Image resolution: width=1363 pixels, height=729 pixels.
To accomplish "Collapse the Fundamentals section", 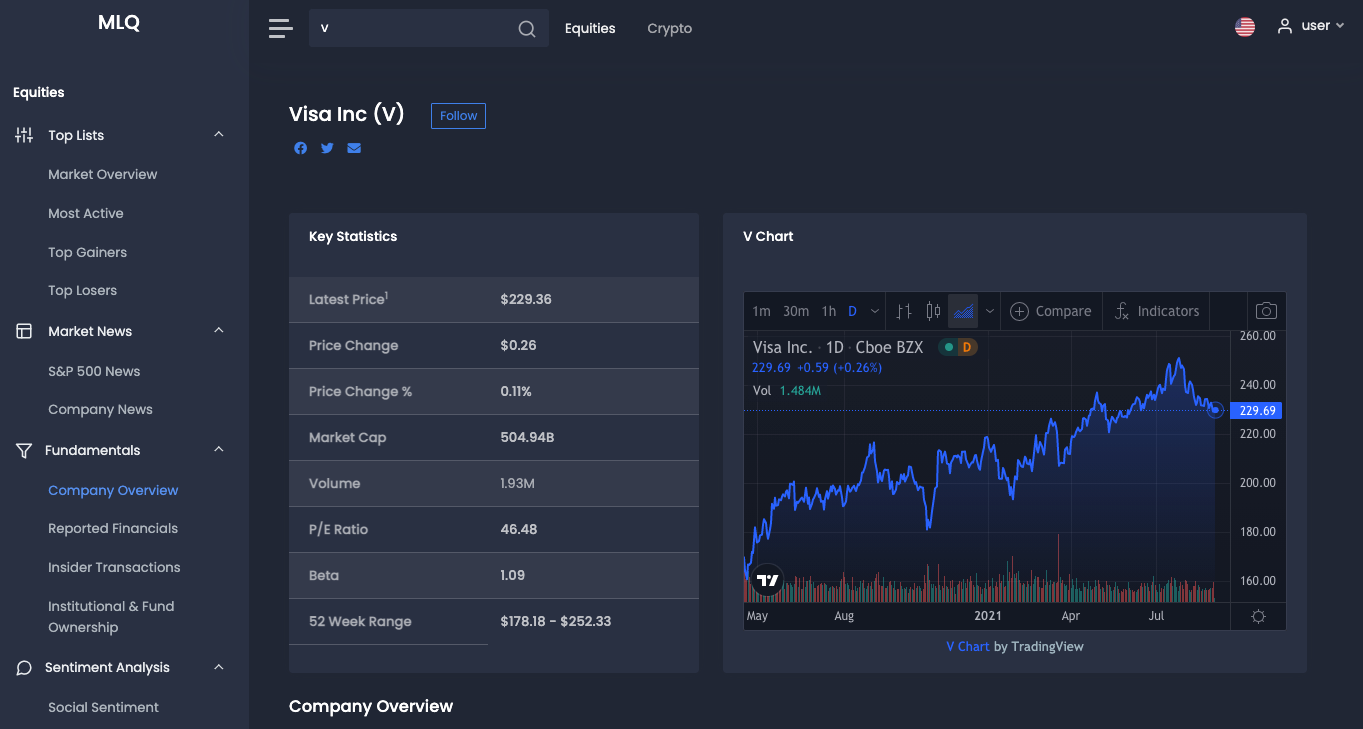I will [219, 450].
